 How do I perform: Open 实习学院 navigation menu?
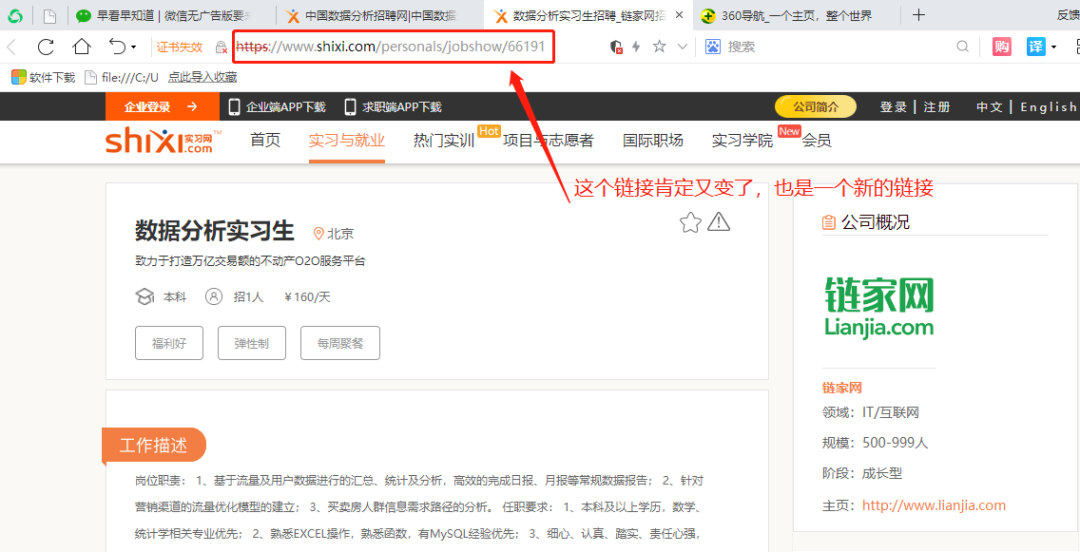point(742,141)
